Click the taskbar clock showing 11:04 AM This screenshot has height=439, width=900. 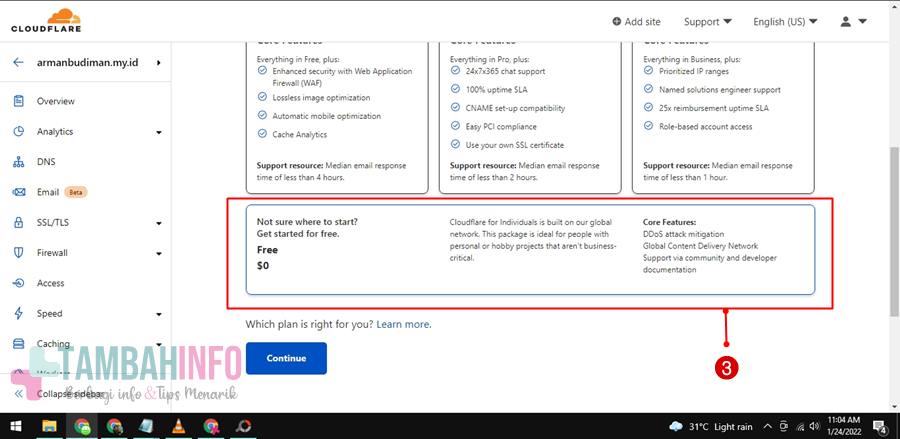coord(844,426)
